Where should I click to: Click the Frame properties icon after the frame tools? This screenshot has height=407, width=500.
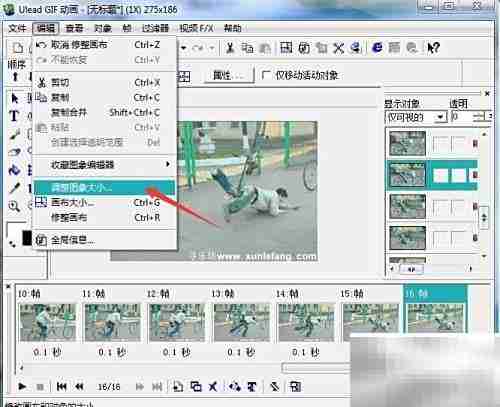click(295, 387)
